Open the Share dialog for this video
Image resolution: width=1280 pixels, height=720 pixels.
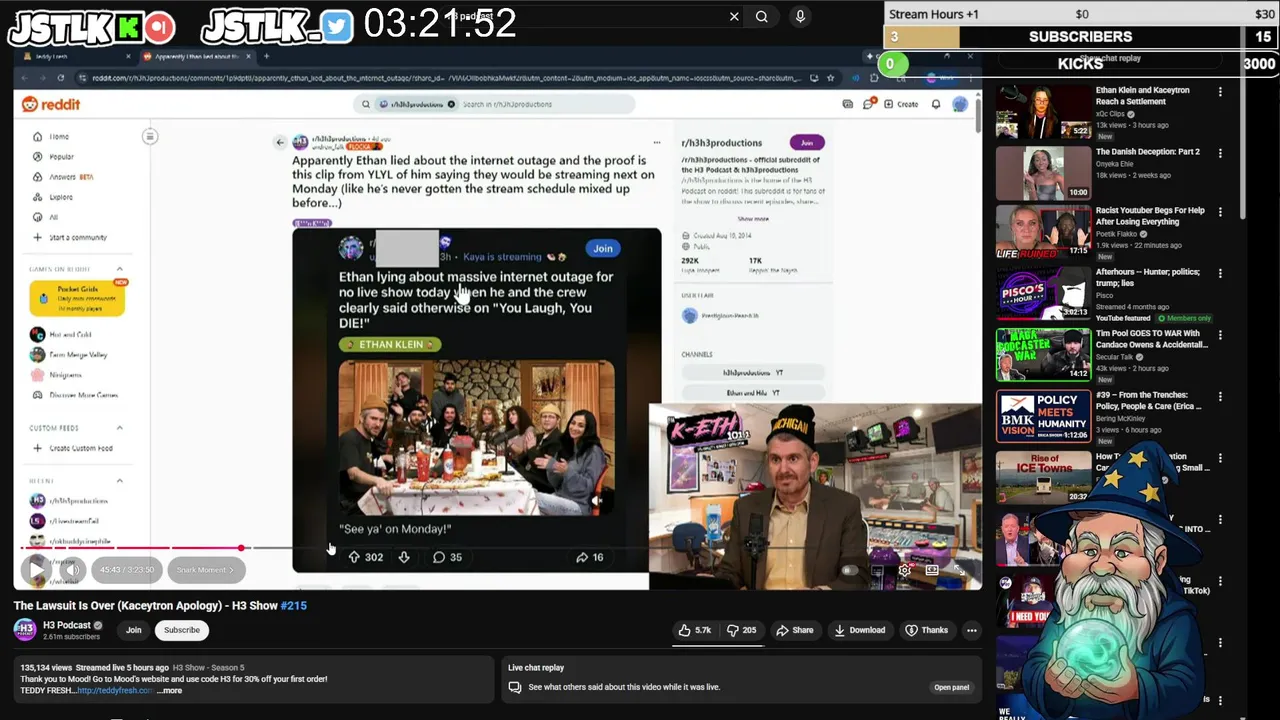click(x=796, y=630)
